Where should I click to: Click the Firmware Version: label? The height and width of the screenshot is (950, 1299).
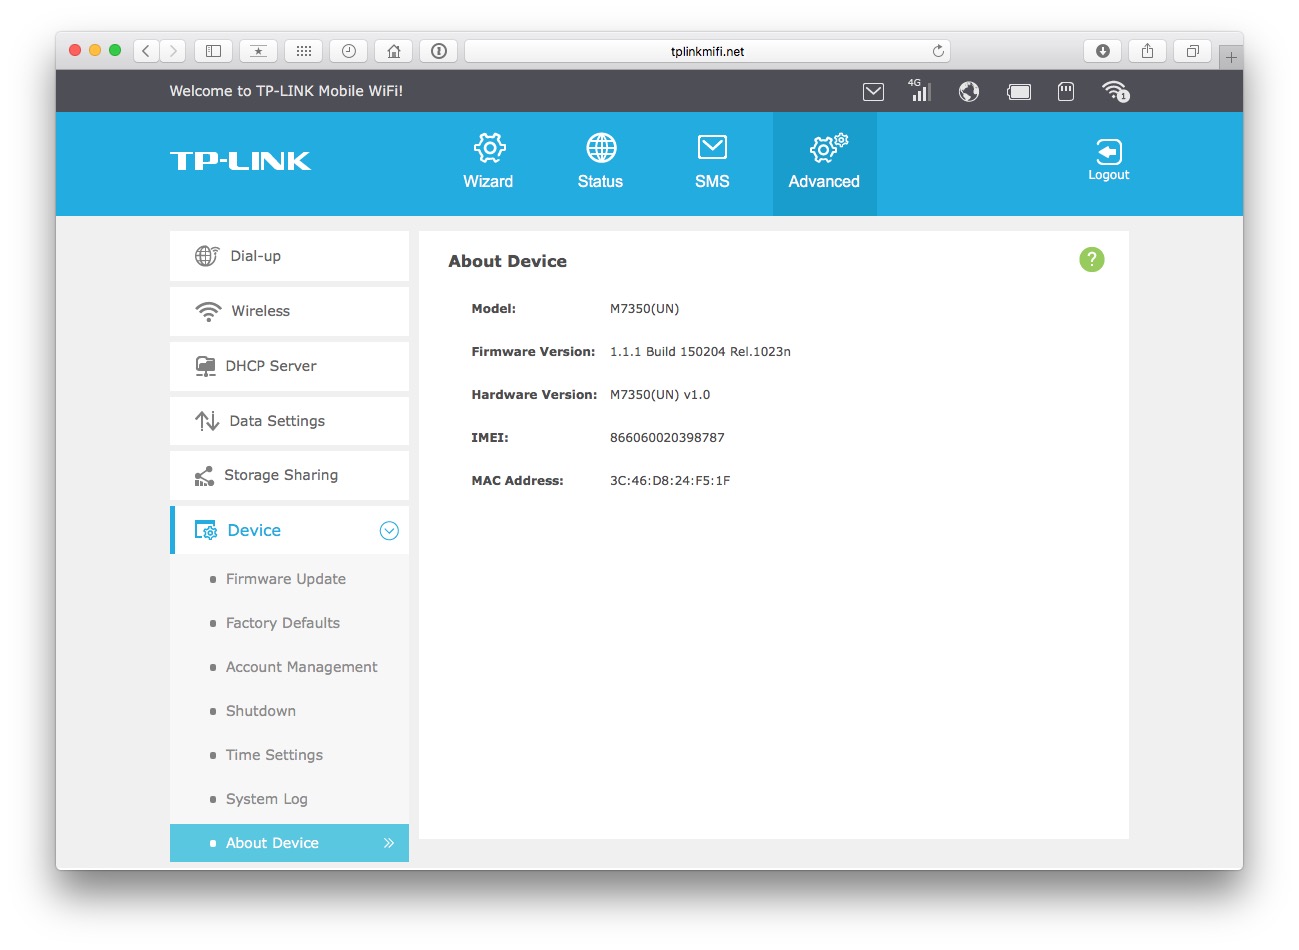pos(533,352)
